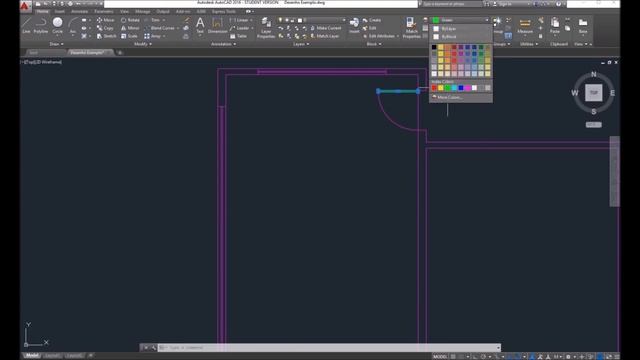Screen dimensions: 640x360
Task: Open the object color dropdown showing Green
Action: [x=460, y=20]
